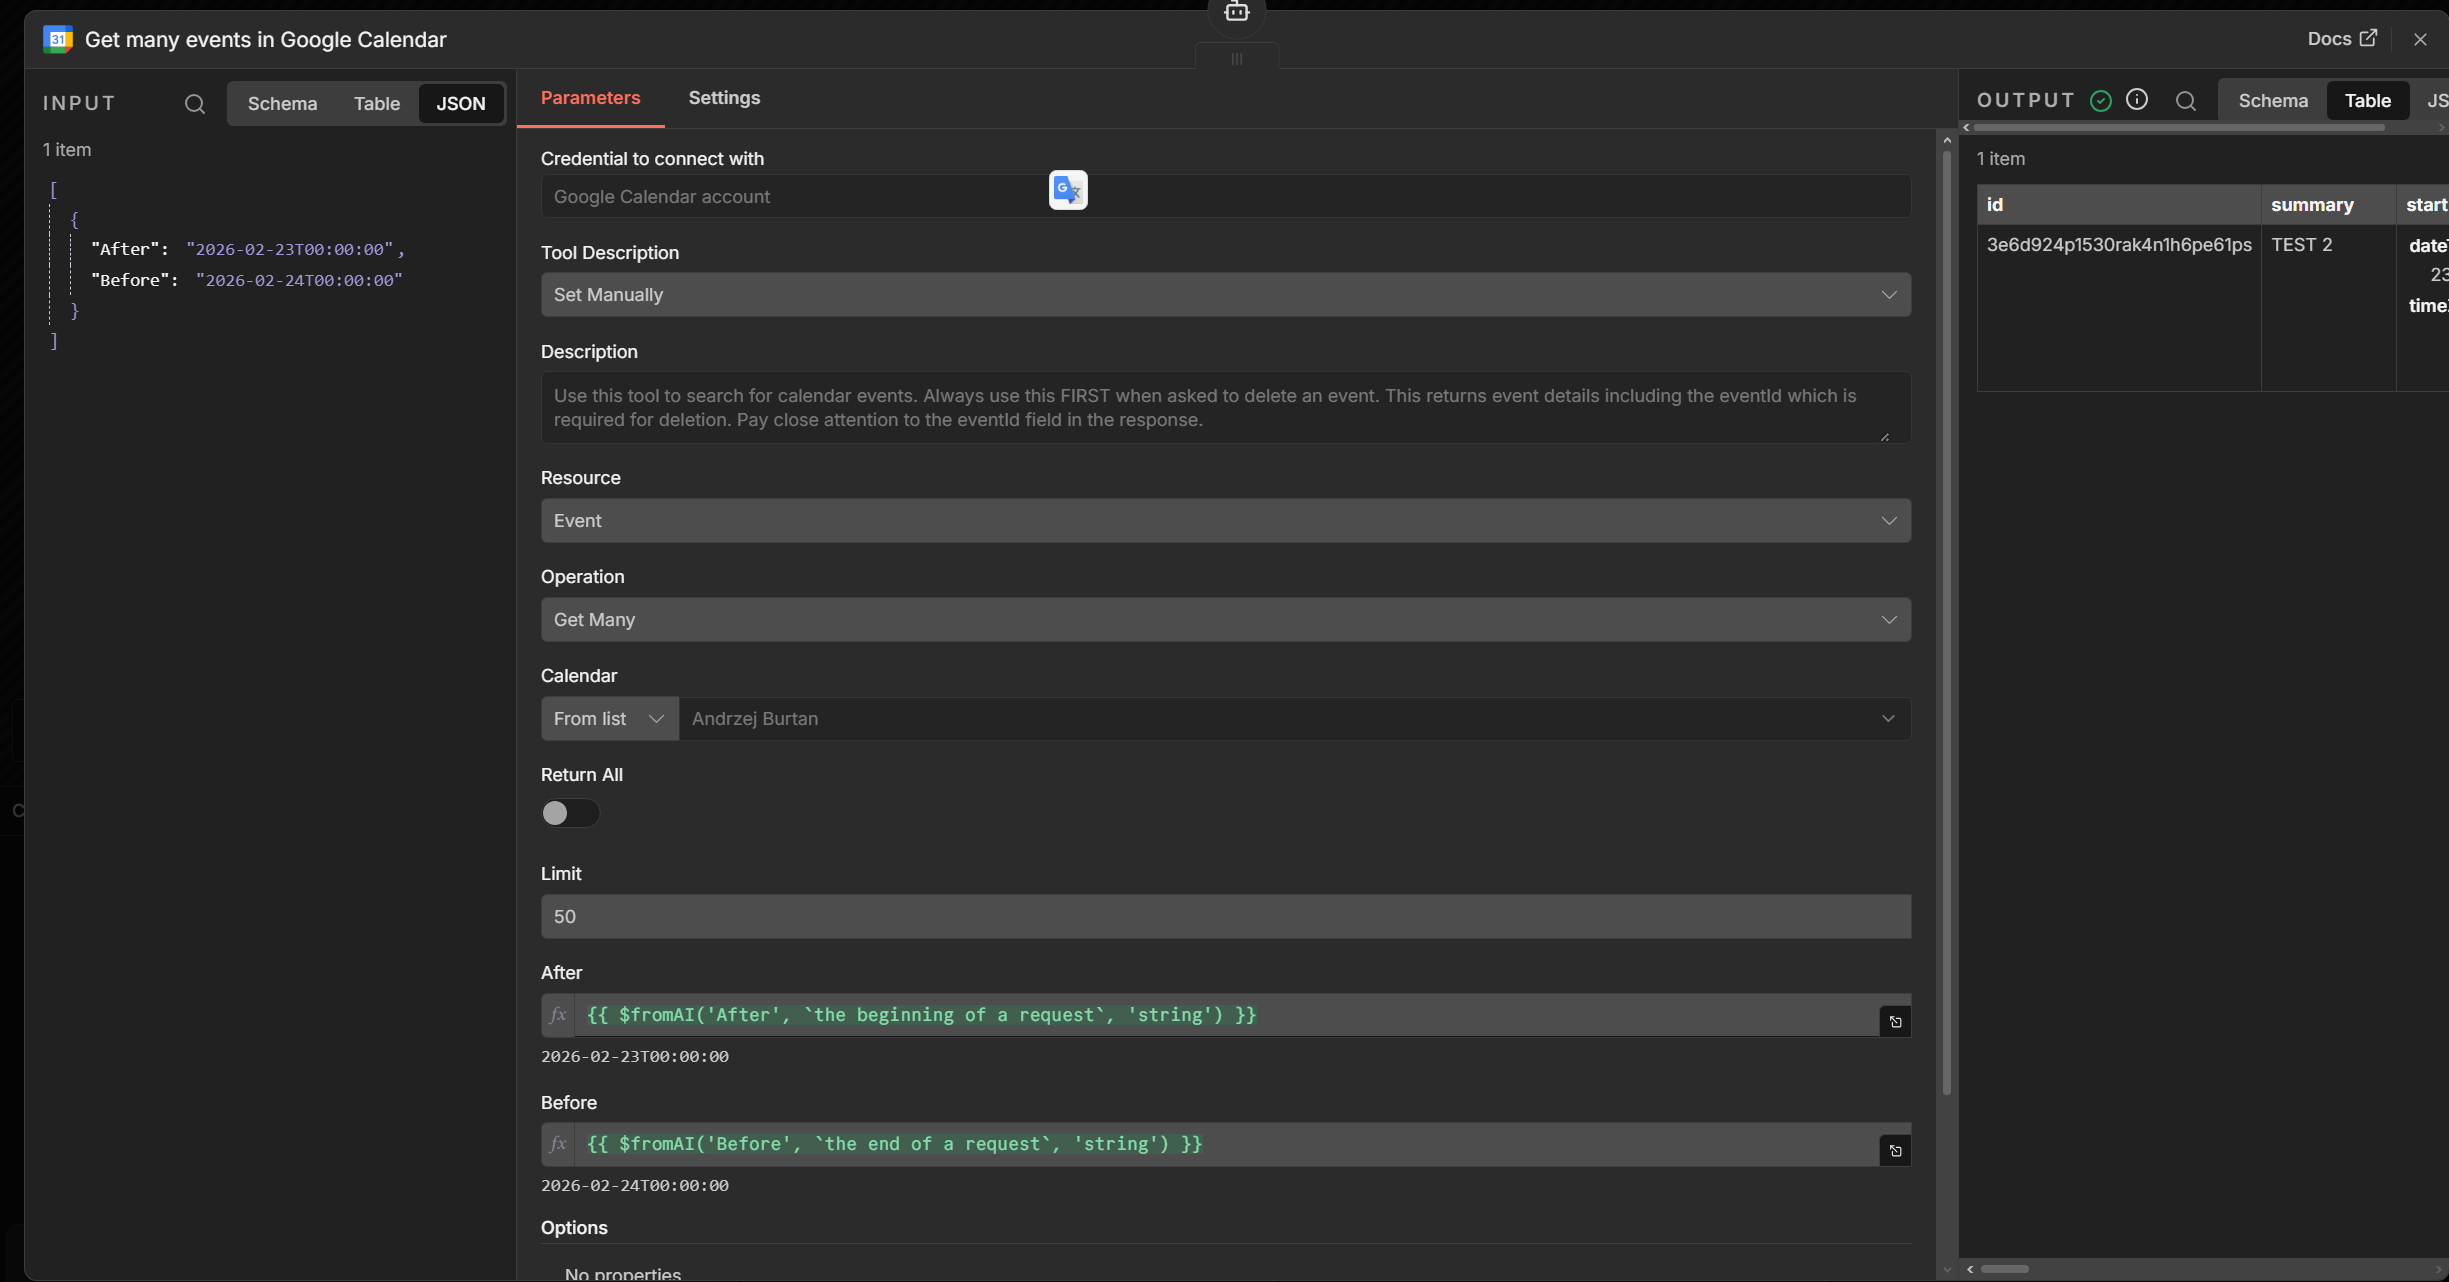The height and width of the screenshot is (1282, 2449).
Task: Click the Google Translate icon in the credential field
Action: [x=1068, y=190]
